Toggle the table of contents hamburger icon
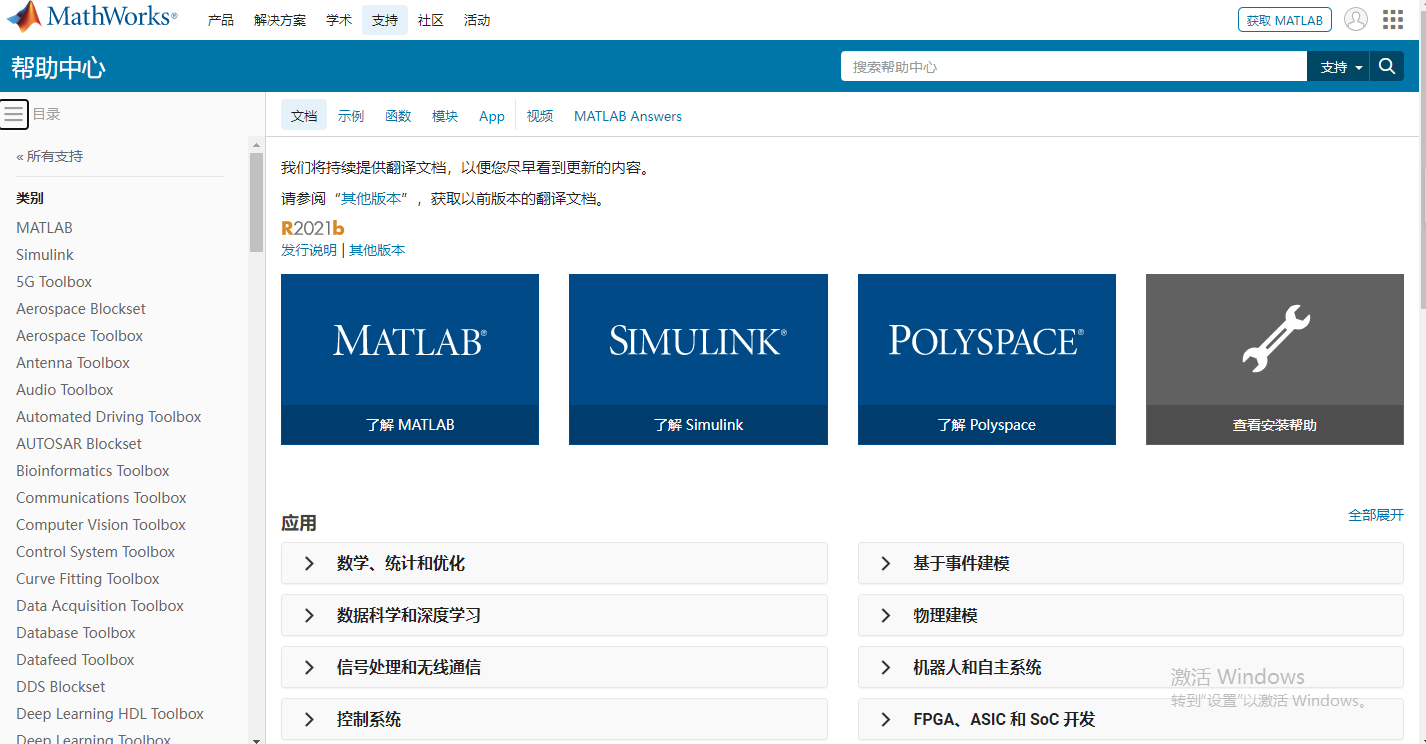Viewport: 1426px width, 744px height. click(14, 114)
